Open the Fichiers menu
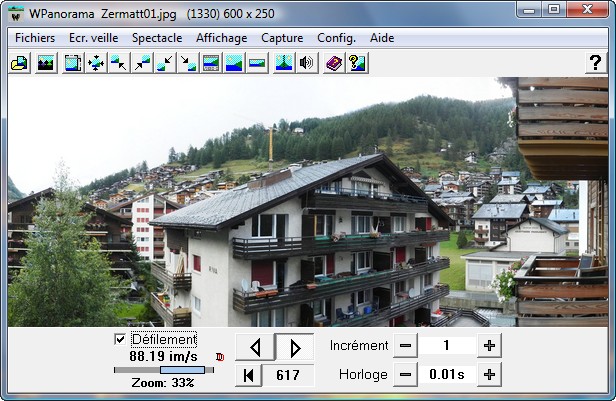The image size is (616, 401). 35,38
